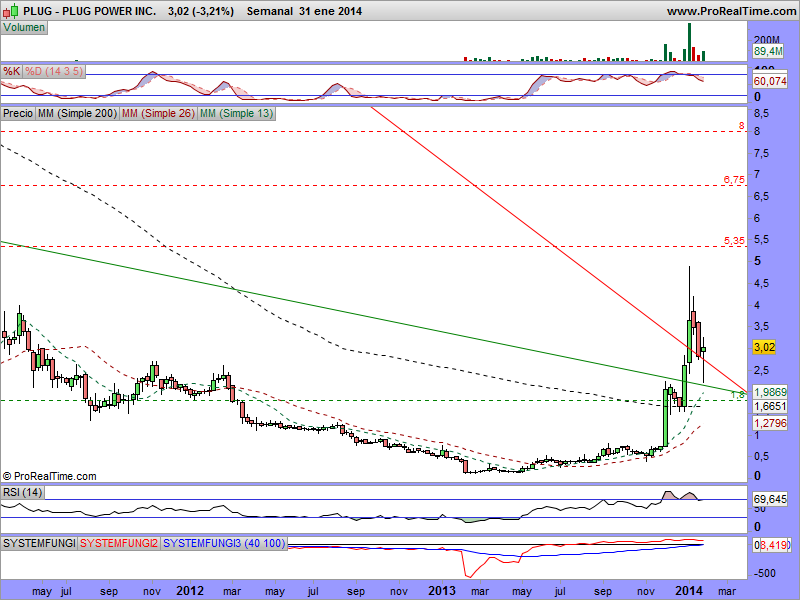The image size is (800, 600).
Task: Click the 1,6651 moving average value
Action: [x=770, y=407]
